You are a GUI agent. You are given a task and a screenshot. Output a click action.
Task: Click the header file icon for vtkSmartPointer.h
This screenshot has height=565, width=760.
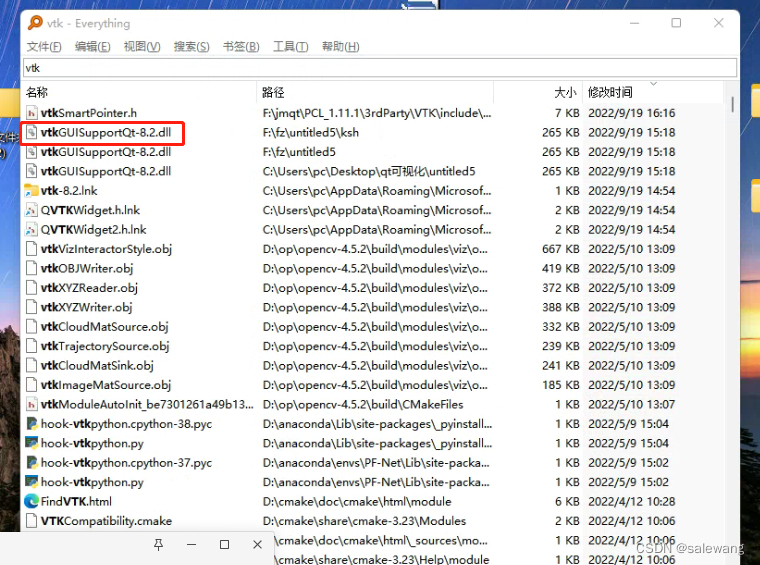pyautogui.click(x=32, y=113)
